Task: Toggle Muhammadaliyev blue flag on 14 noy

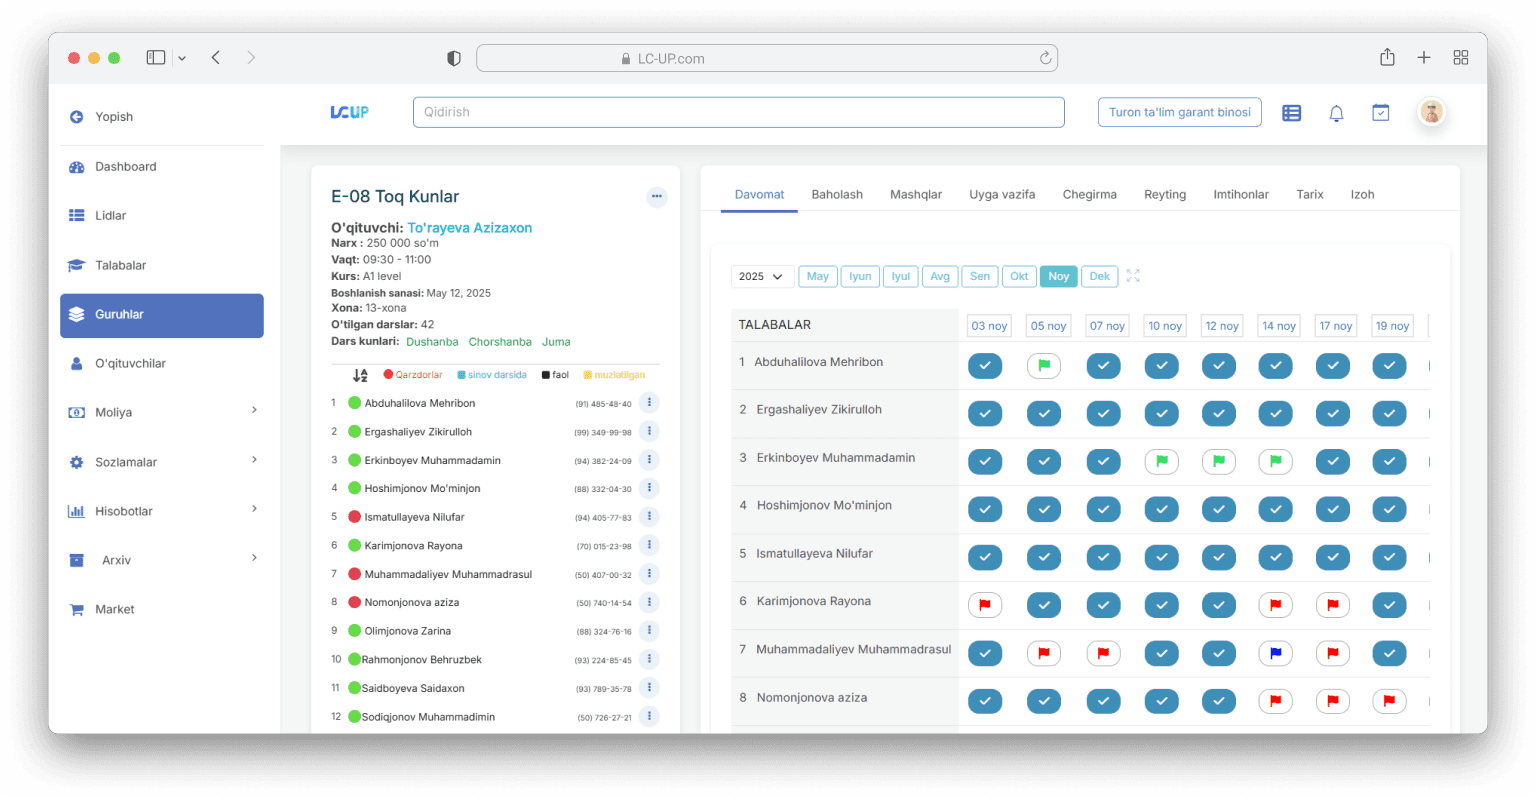Action: [x=1275, y=653]
